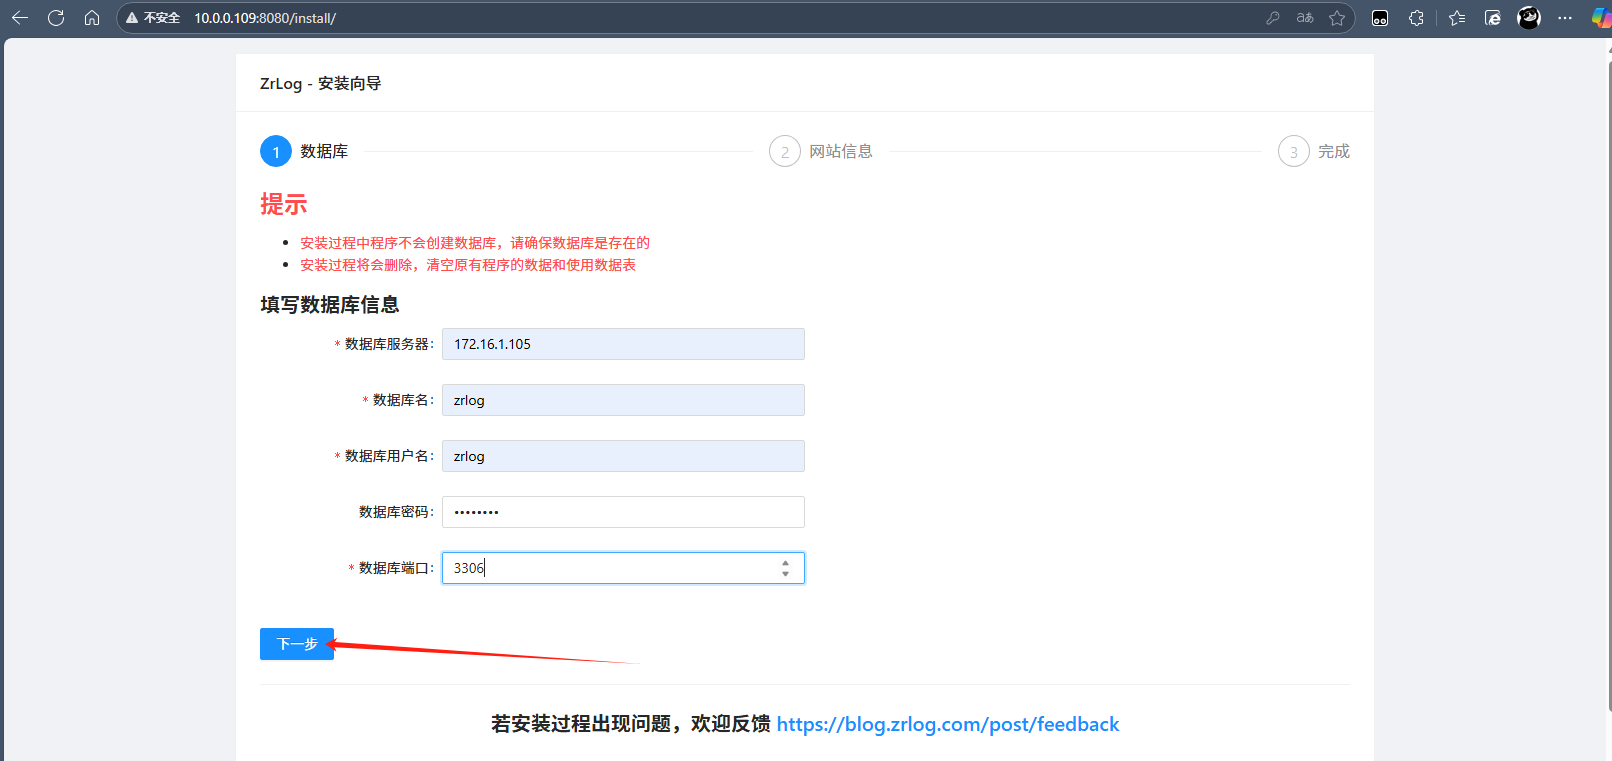Open the Favorites list icon

click(x=1457, y=18)
